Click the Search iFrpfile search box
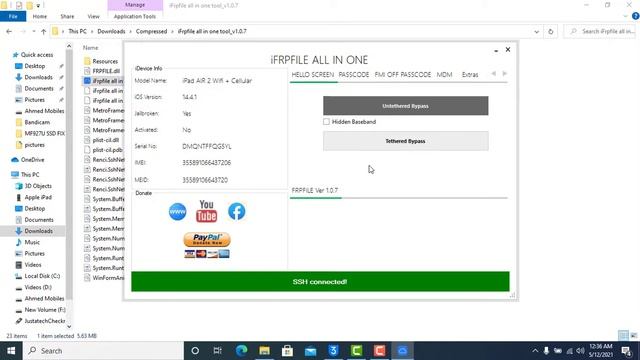Screen dimensions: 640x360 click(x=601, y=31)
